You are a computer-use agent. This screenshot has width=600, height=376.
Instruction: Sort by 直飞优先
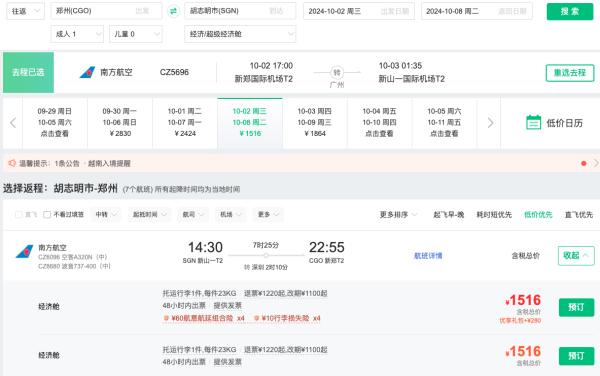tap(579, 215)
